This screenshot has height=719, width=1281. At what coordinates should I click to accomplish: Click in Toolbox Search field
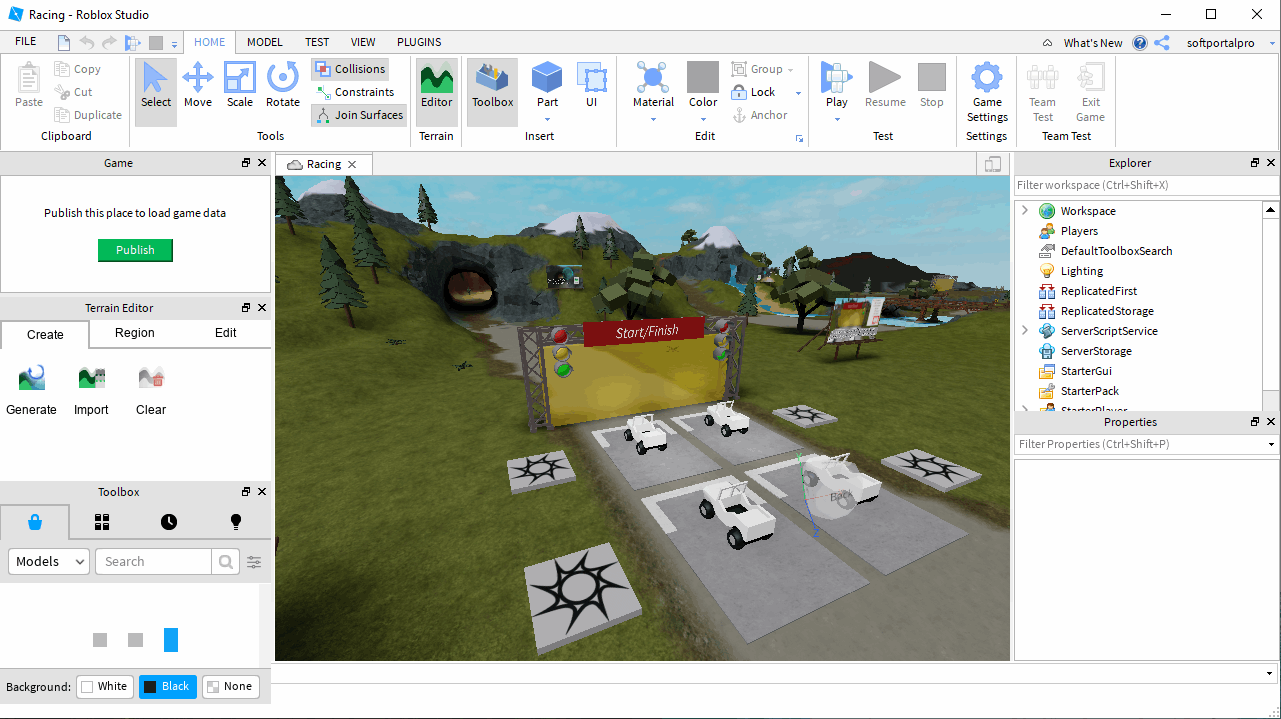point(153,562)
